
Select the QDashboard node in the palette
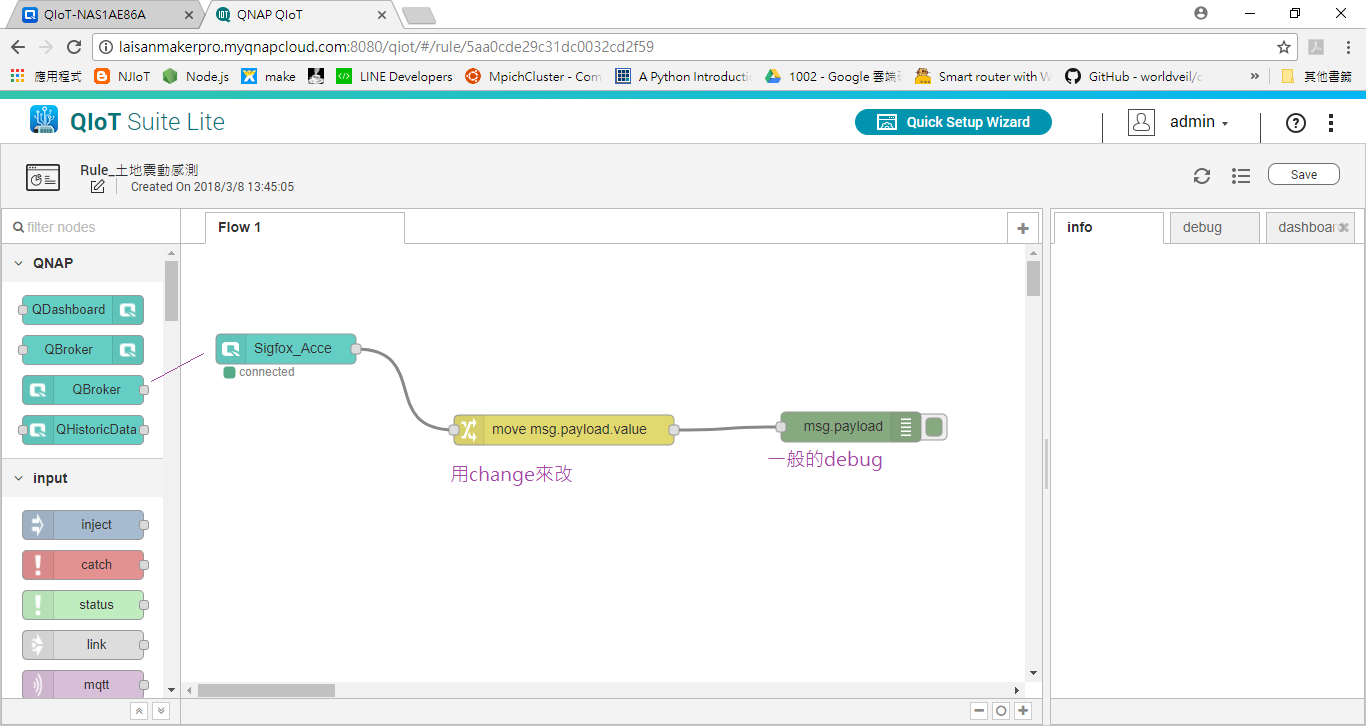pyautogui.click(x=83, y=310)
